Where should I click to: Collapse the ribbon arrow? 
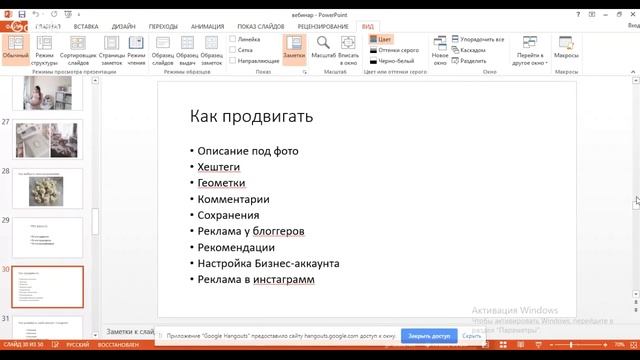pyautogui.click(x=633, y=72)
